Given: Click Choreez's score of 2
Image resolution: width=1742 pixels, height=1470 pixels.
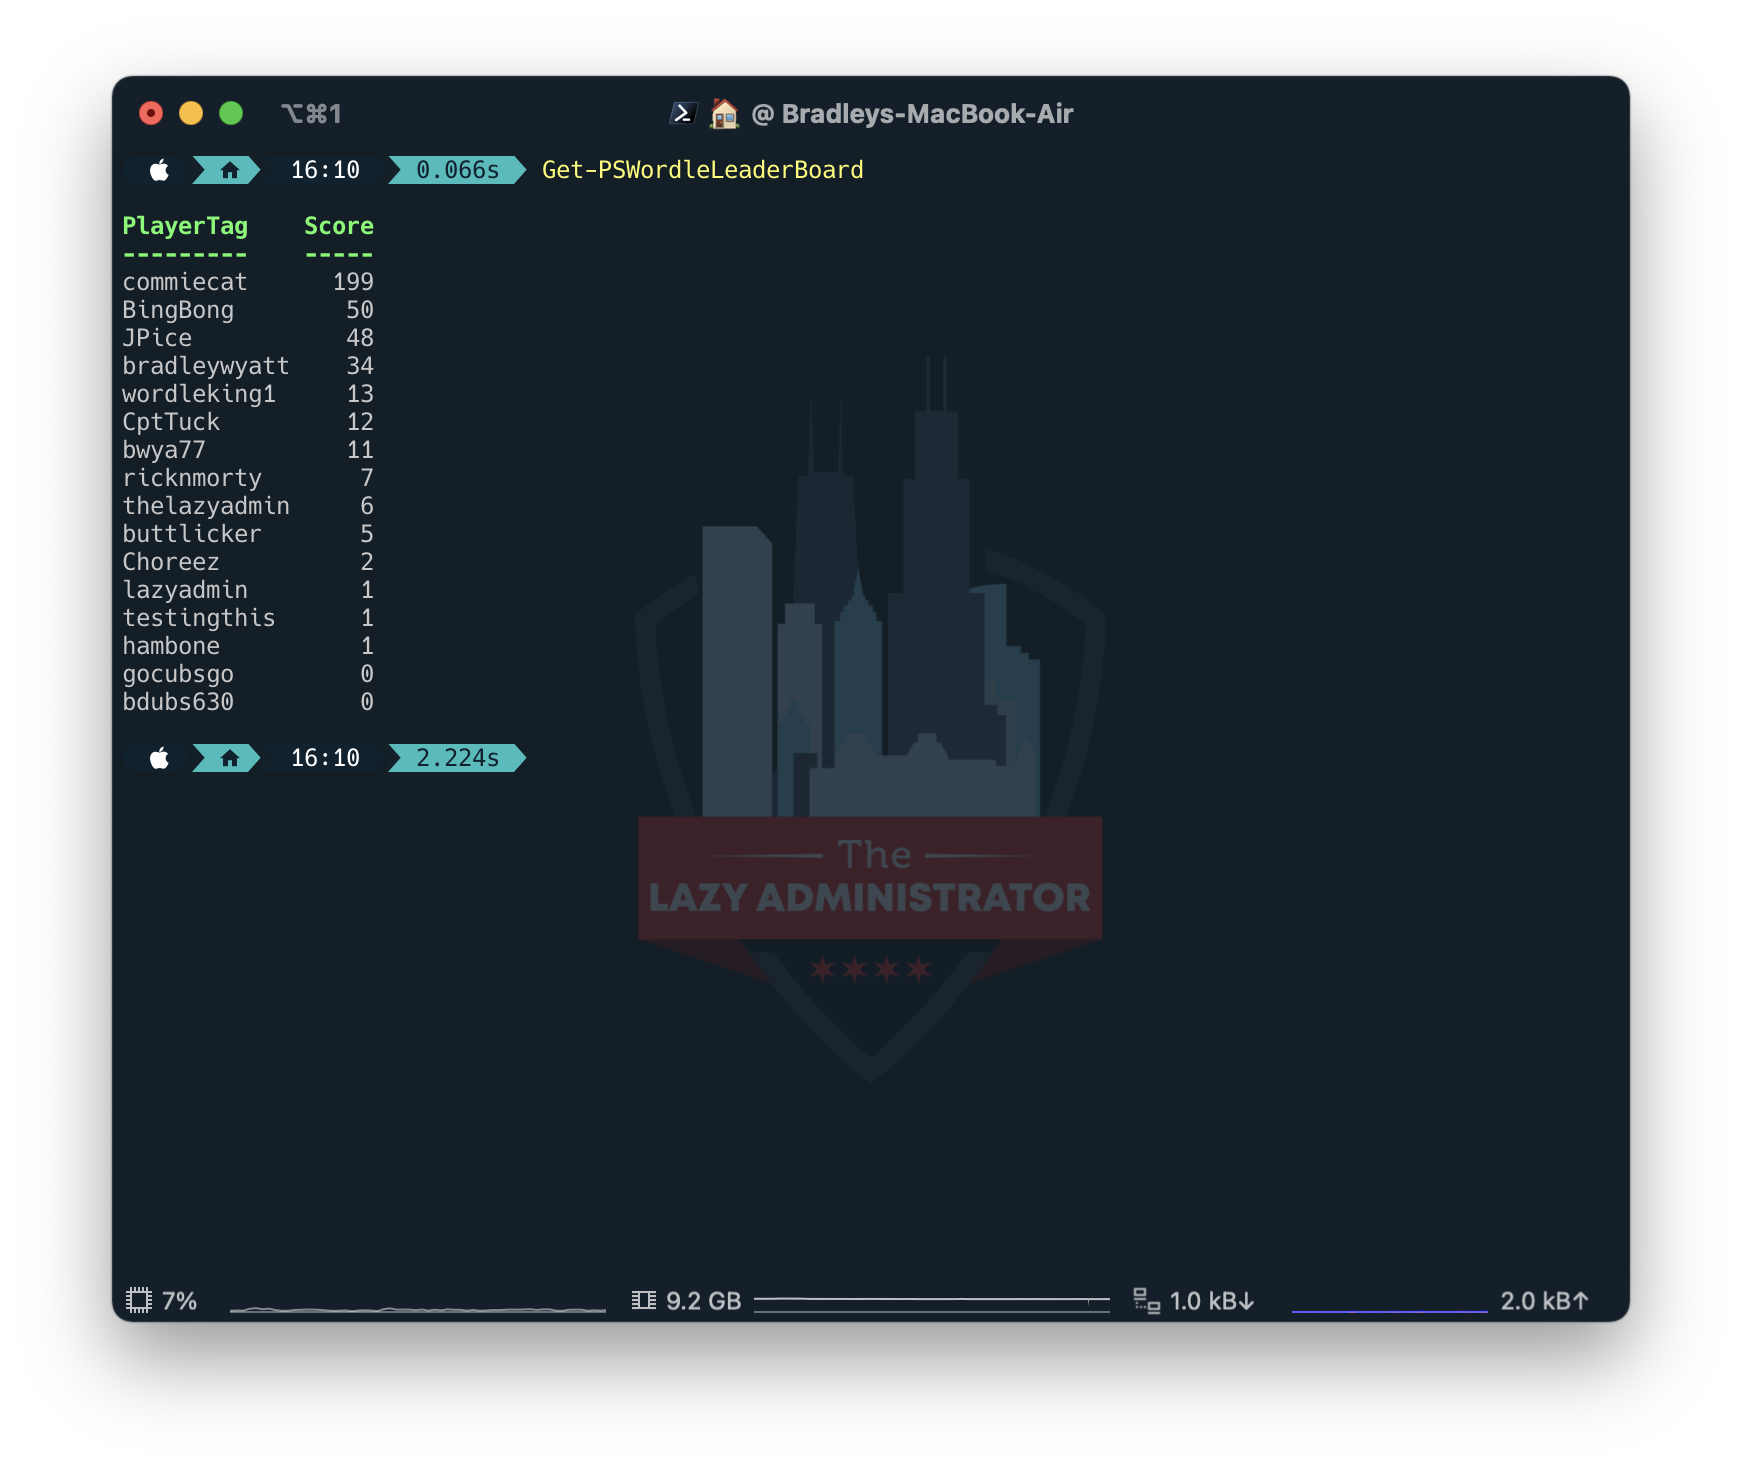Looking at the screenshot, I should pos(367,562).
